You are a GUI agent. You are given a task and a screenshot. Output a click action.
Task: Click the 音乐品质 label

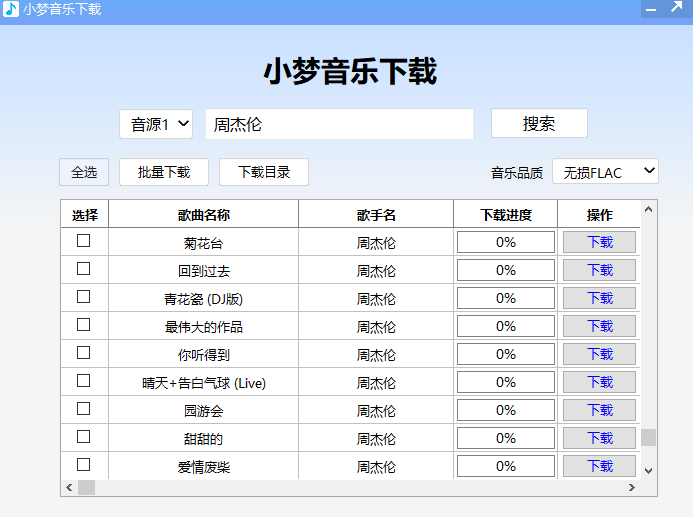click(x=517, y=173)
